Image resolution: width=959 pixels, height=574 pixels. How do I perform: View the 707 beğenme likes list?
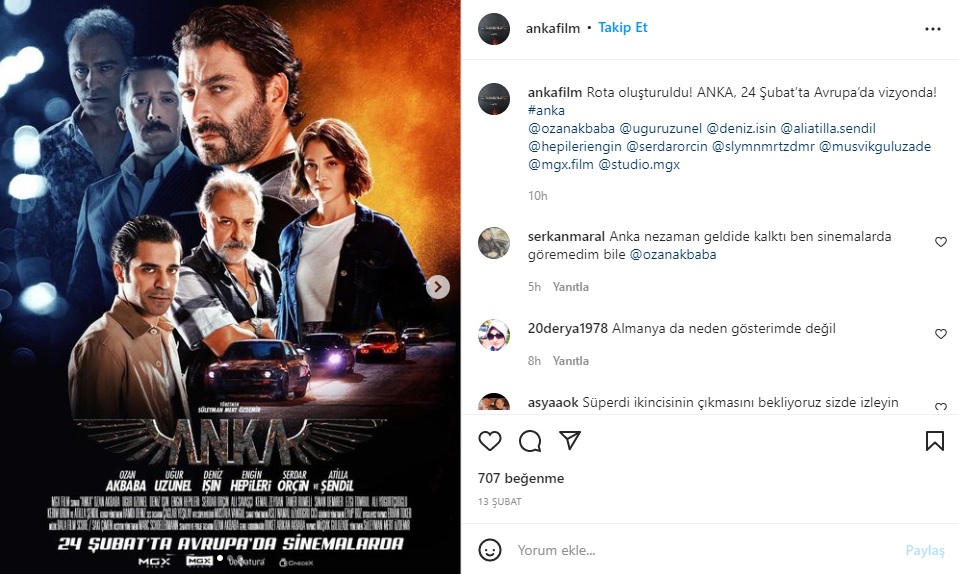[x=521, y=479]
